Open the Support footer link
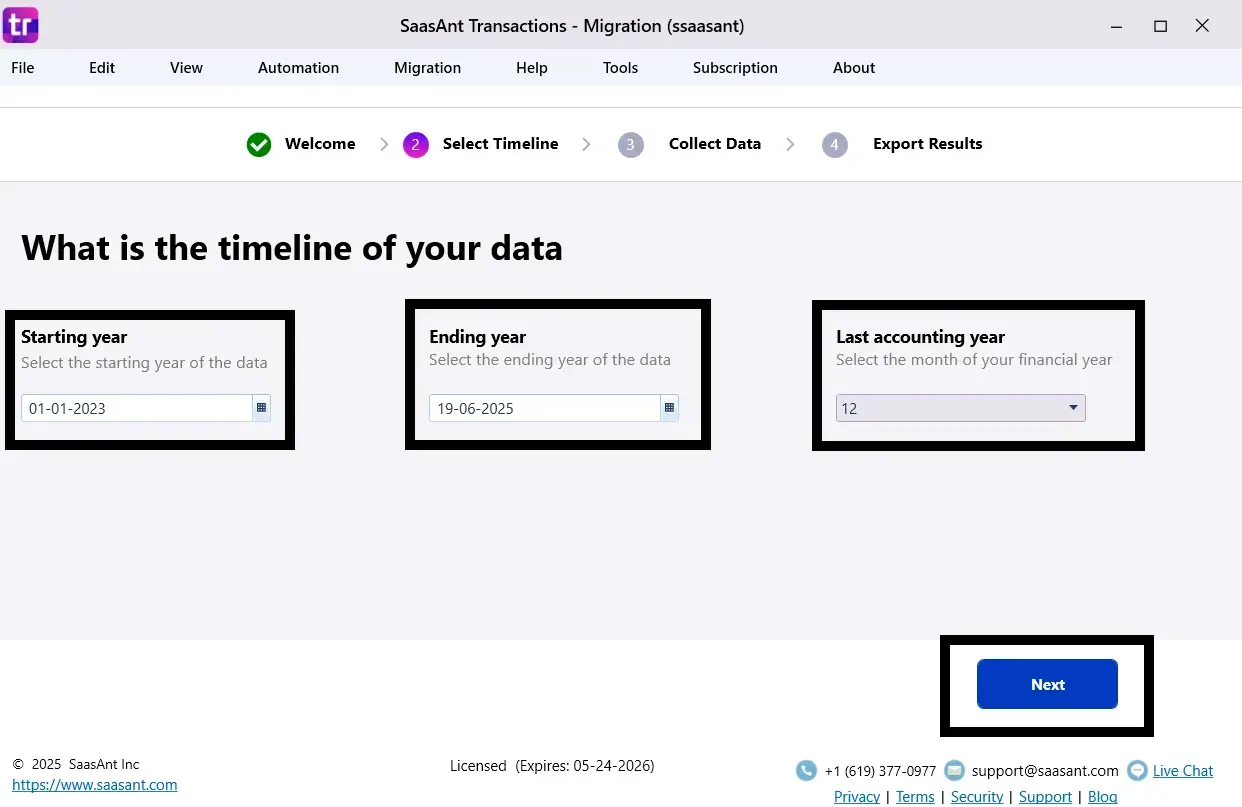The width and height of the screenshot is (1242, 807). pyautogui.click(x=1045, y=797)
